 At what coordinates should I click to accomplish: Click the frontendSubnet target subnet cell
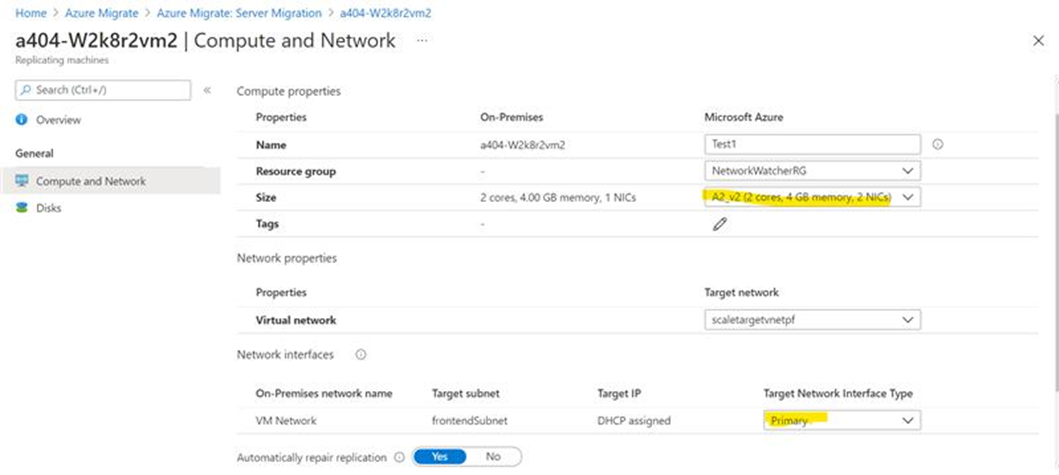coord(469,420)
